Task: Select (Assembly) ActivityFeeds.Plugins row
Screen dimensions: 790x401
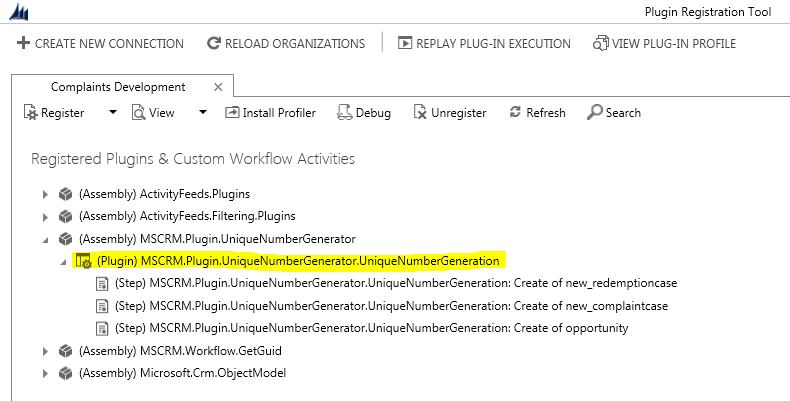Action: pos(164,194)
